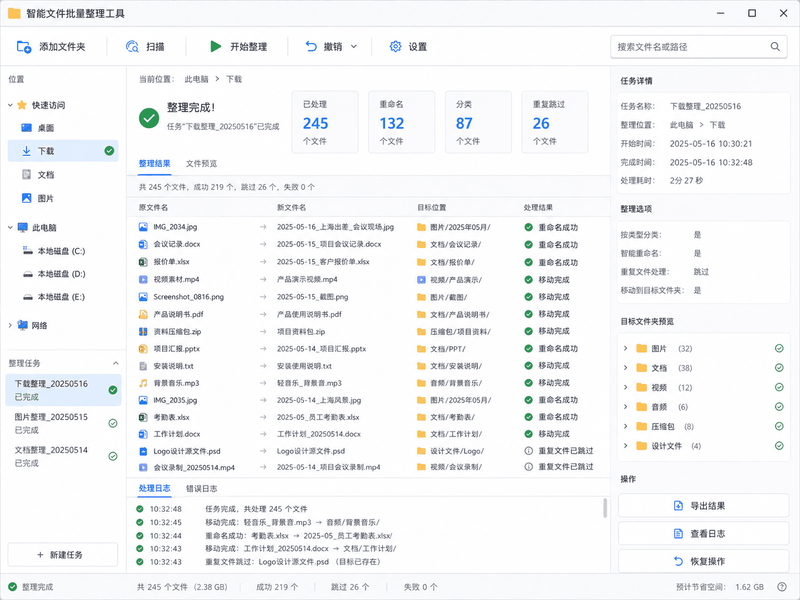
Task: Click the log panel vertical scrollbar
Action: (605, 508)
